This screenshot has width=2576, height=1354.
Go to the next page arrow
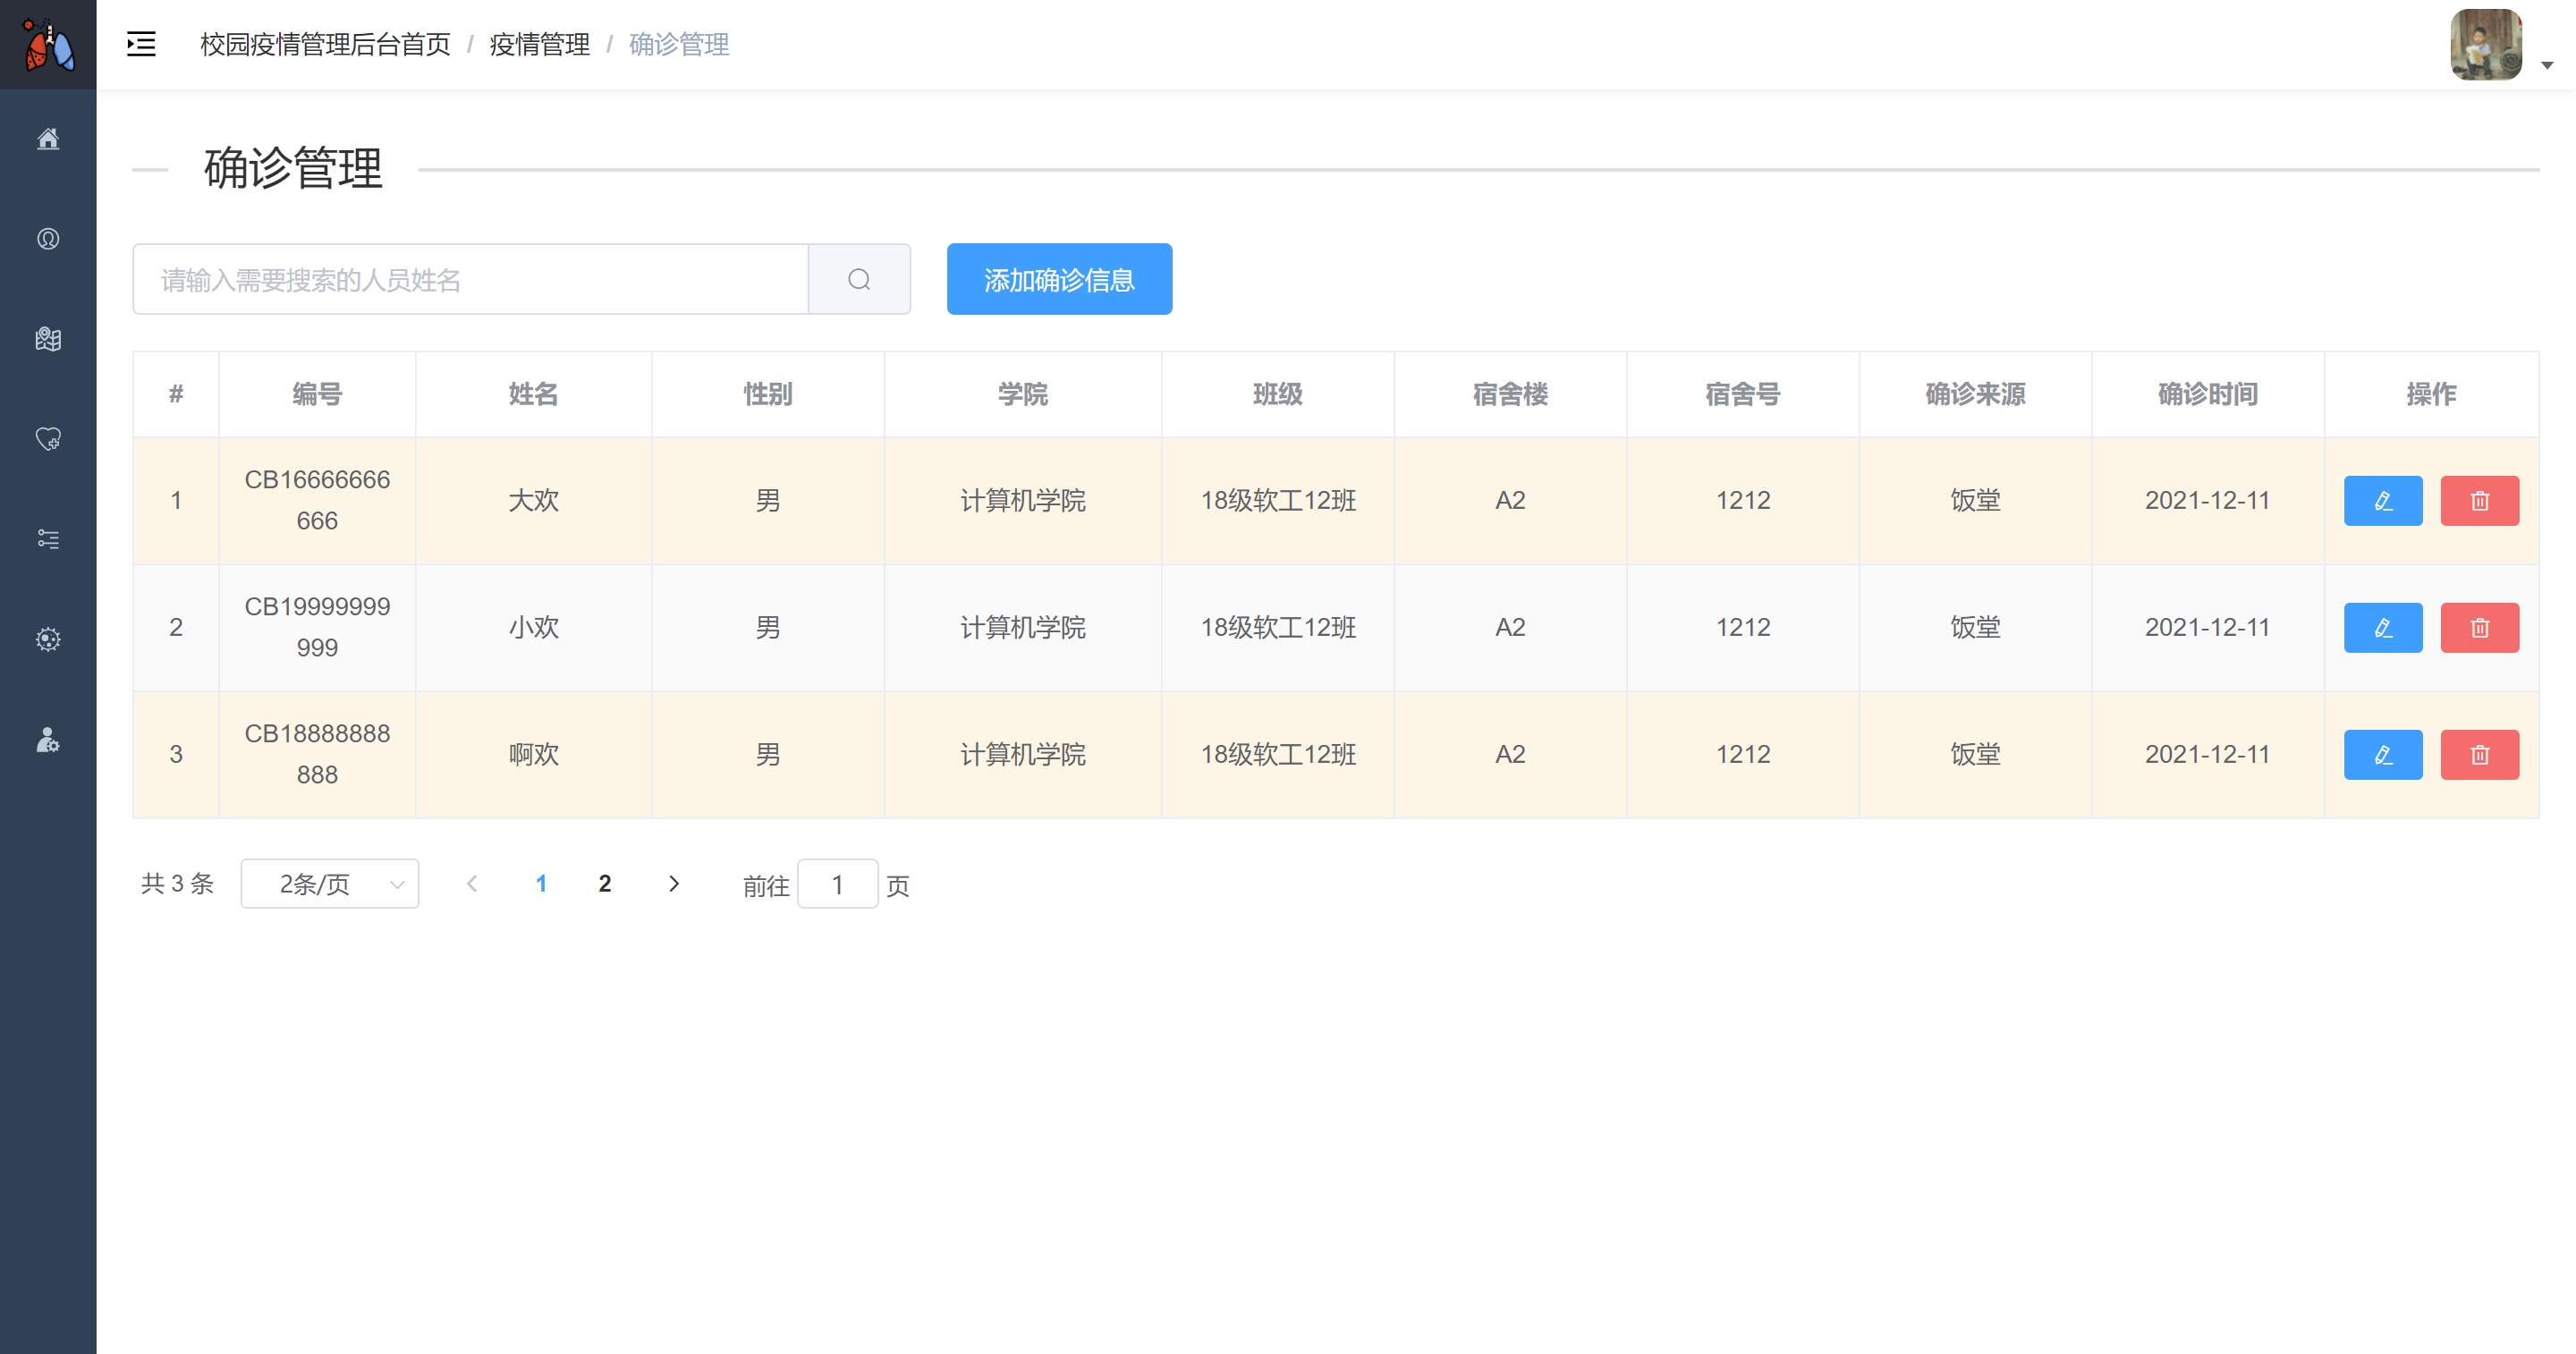click(673, 883)
